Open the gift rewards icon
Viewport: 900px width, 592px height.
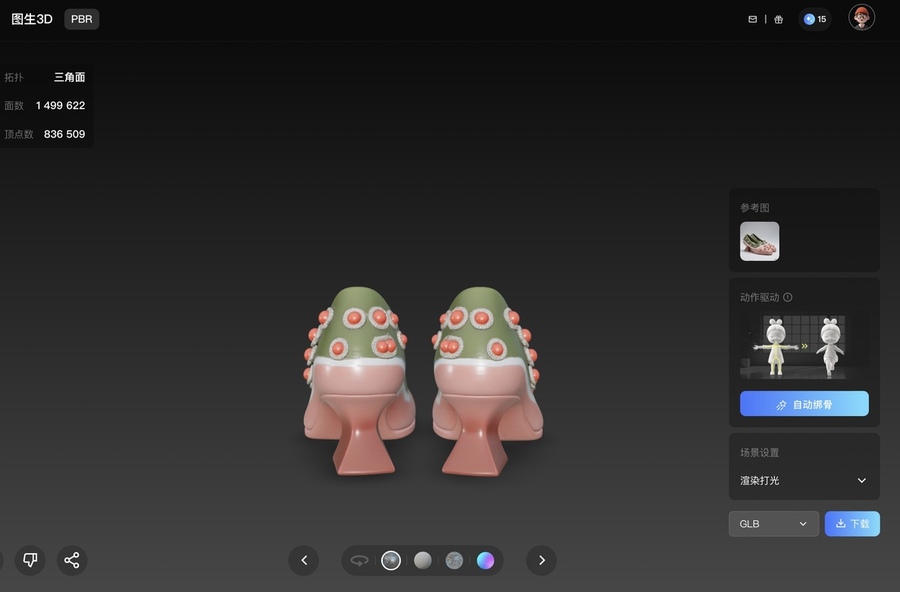(778, 20)
